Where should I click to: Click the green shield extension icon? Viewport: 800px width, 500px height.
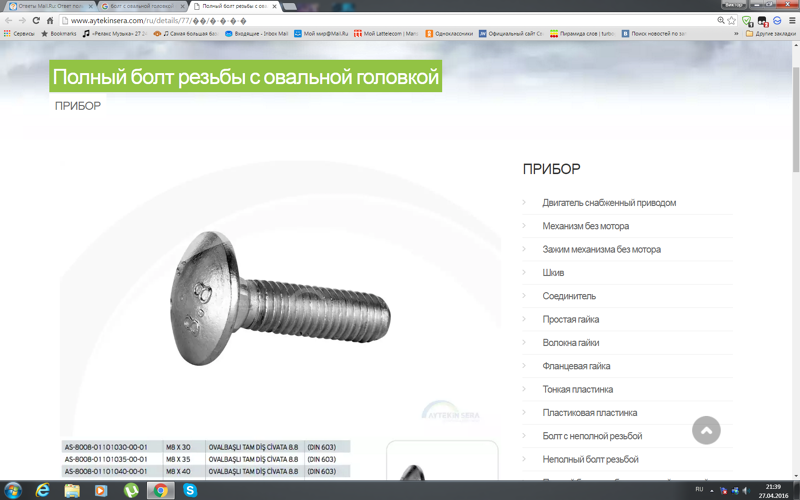(747, 21)
